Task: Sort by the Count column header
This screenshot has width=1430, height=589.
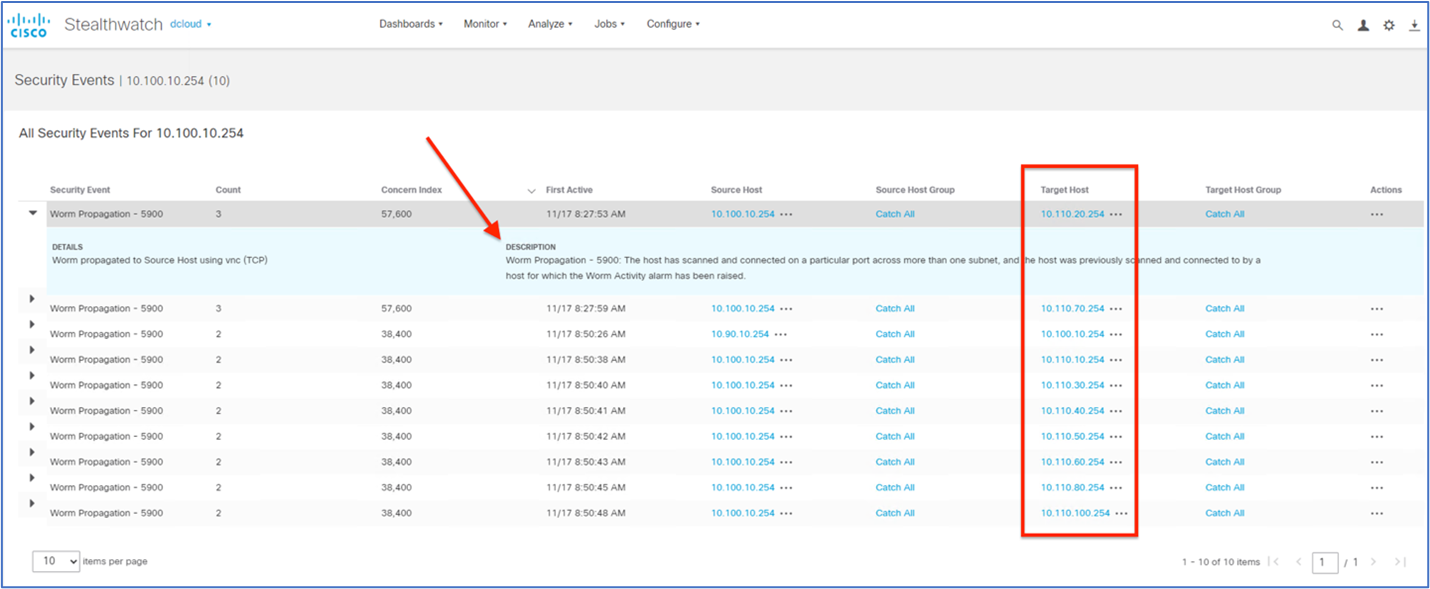Action: [x=228, y=190]
